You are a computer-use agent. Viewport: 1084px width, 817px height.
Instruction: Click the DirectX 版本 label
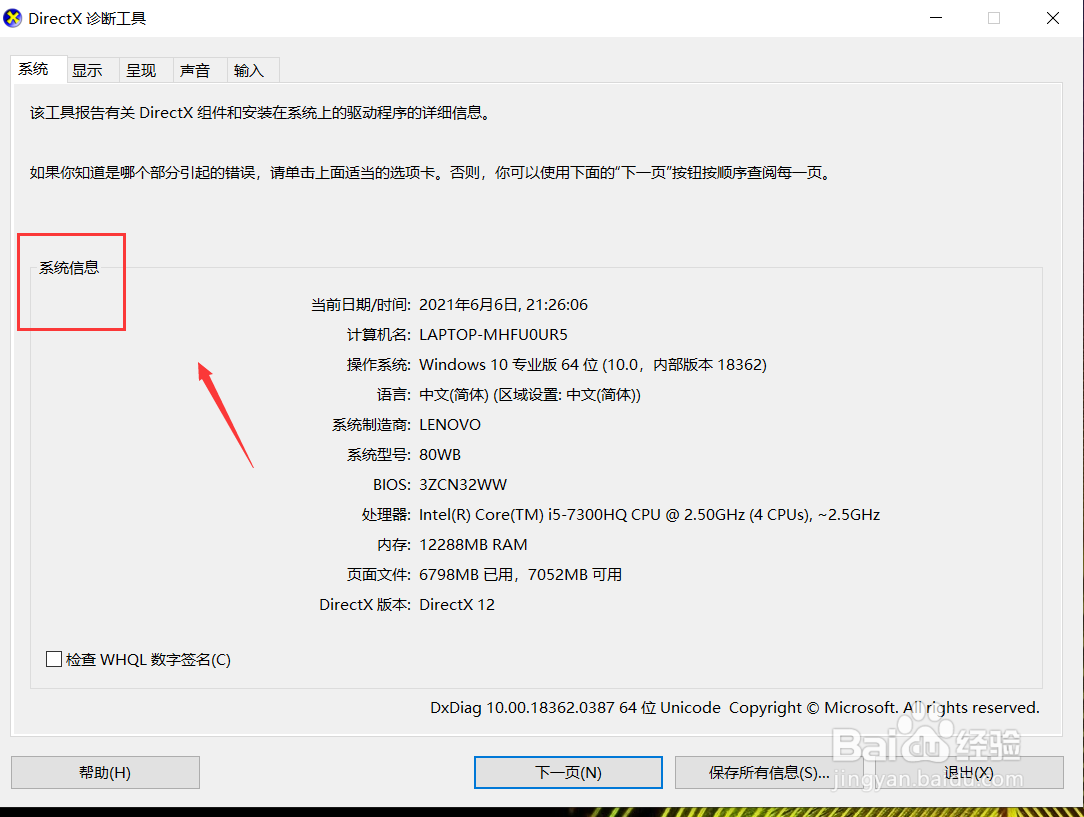(365, 605)
